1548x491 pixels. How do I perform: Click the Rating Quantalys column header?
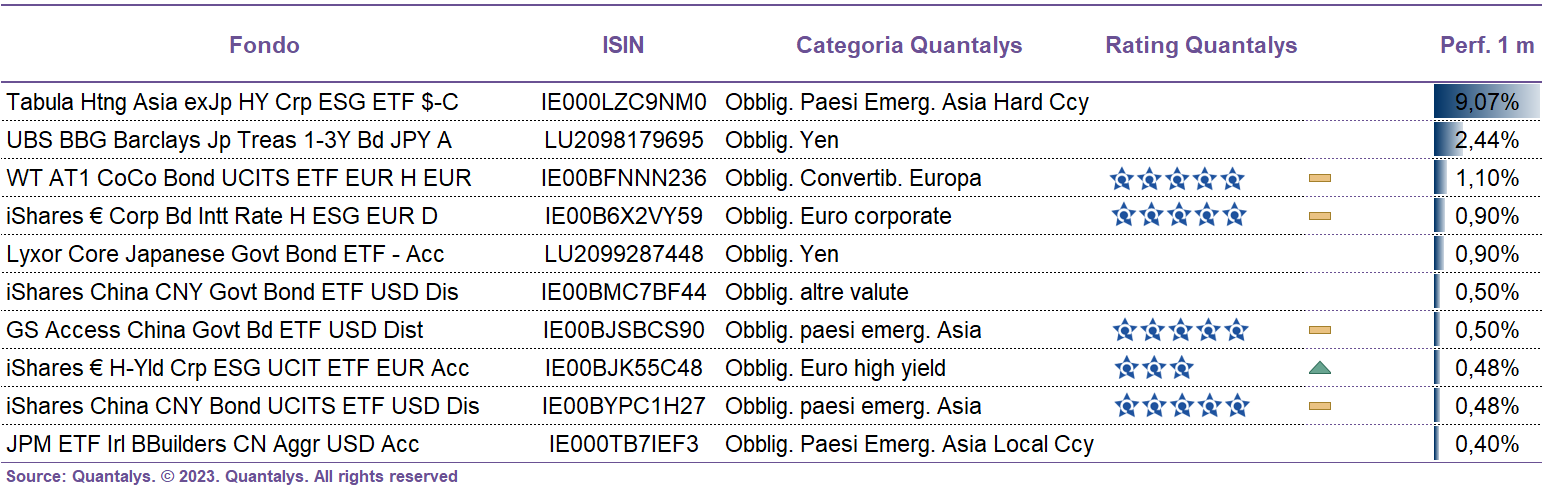[1201, 45]
